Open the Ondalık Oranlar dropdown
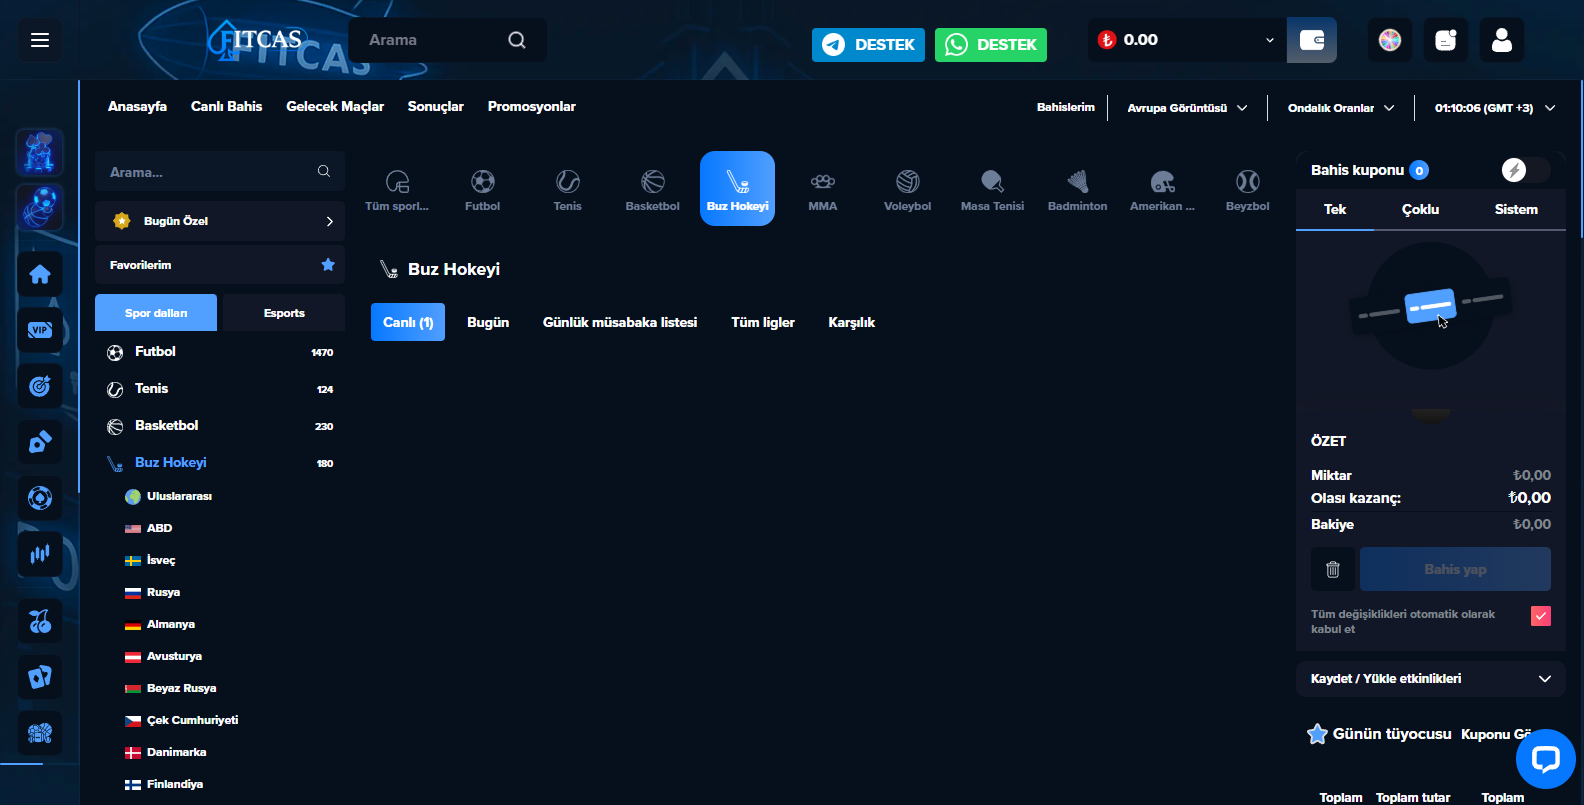This screenshot has height=805, width=1584. click(x=1340, y=108)
